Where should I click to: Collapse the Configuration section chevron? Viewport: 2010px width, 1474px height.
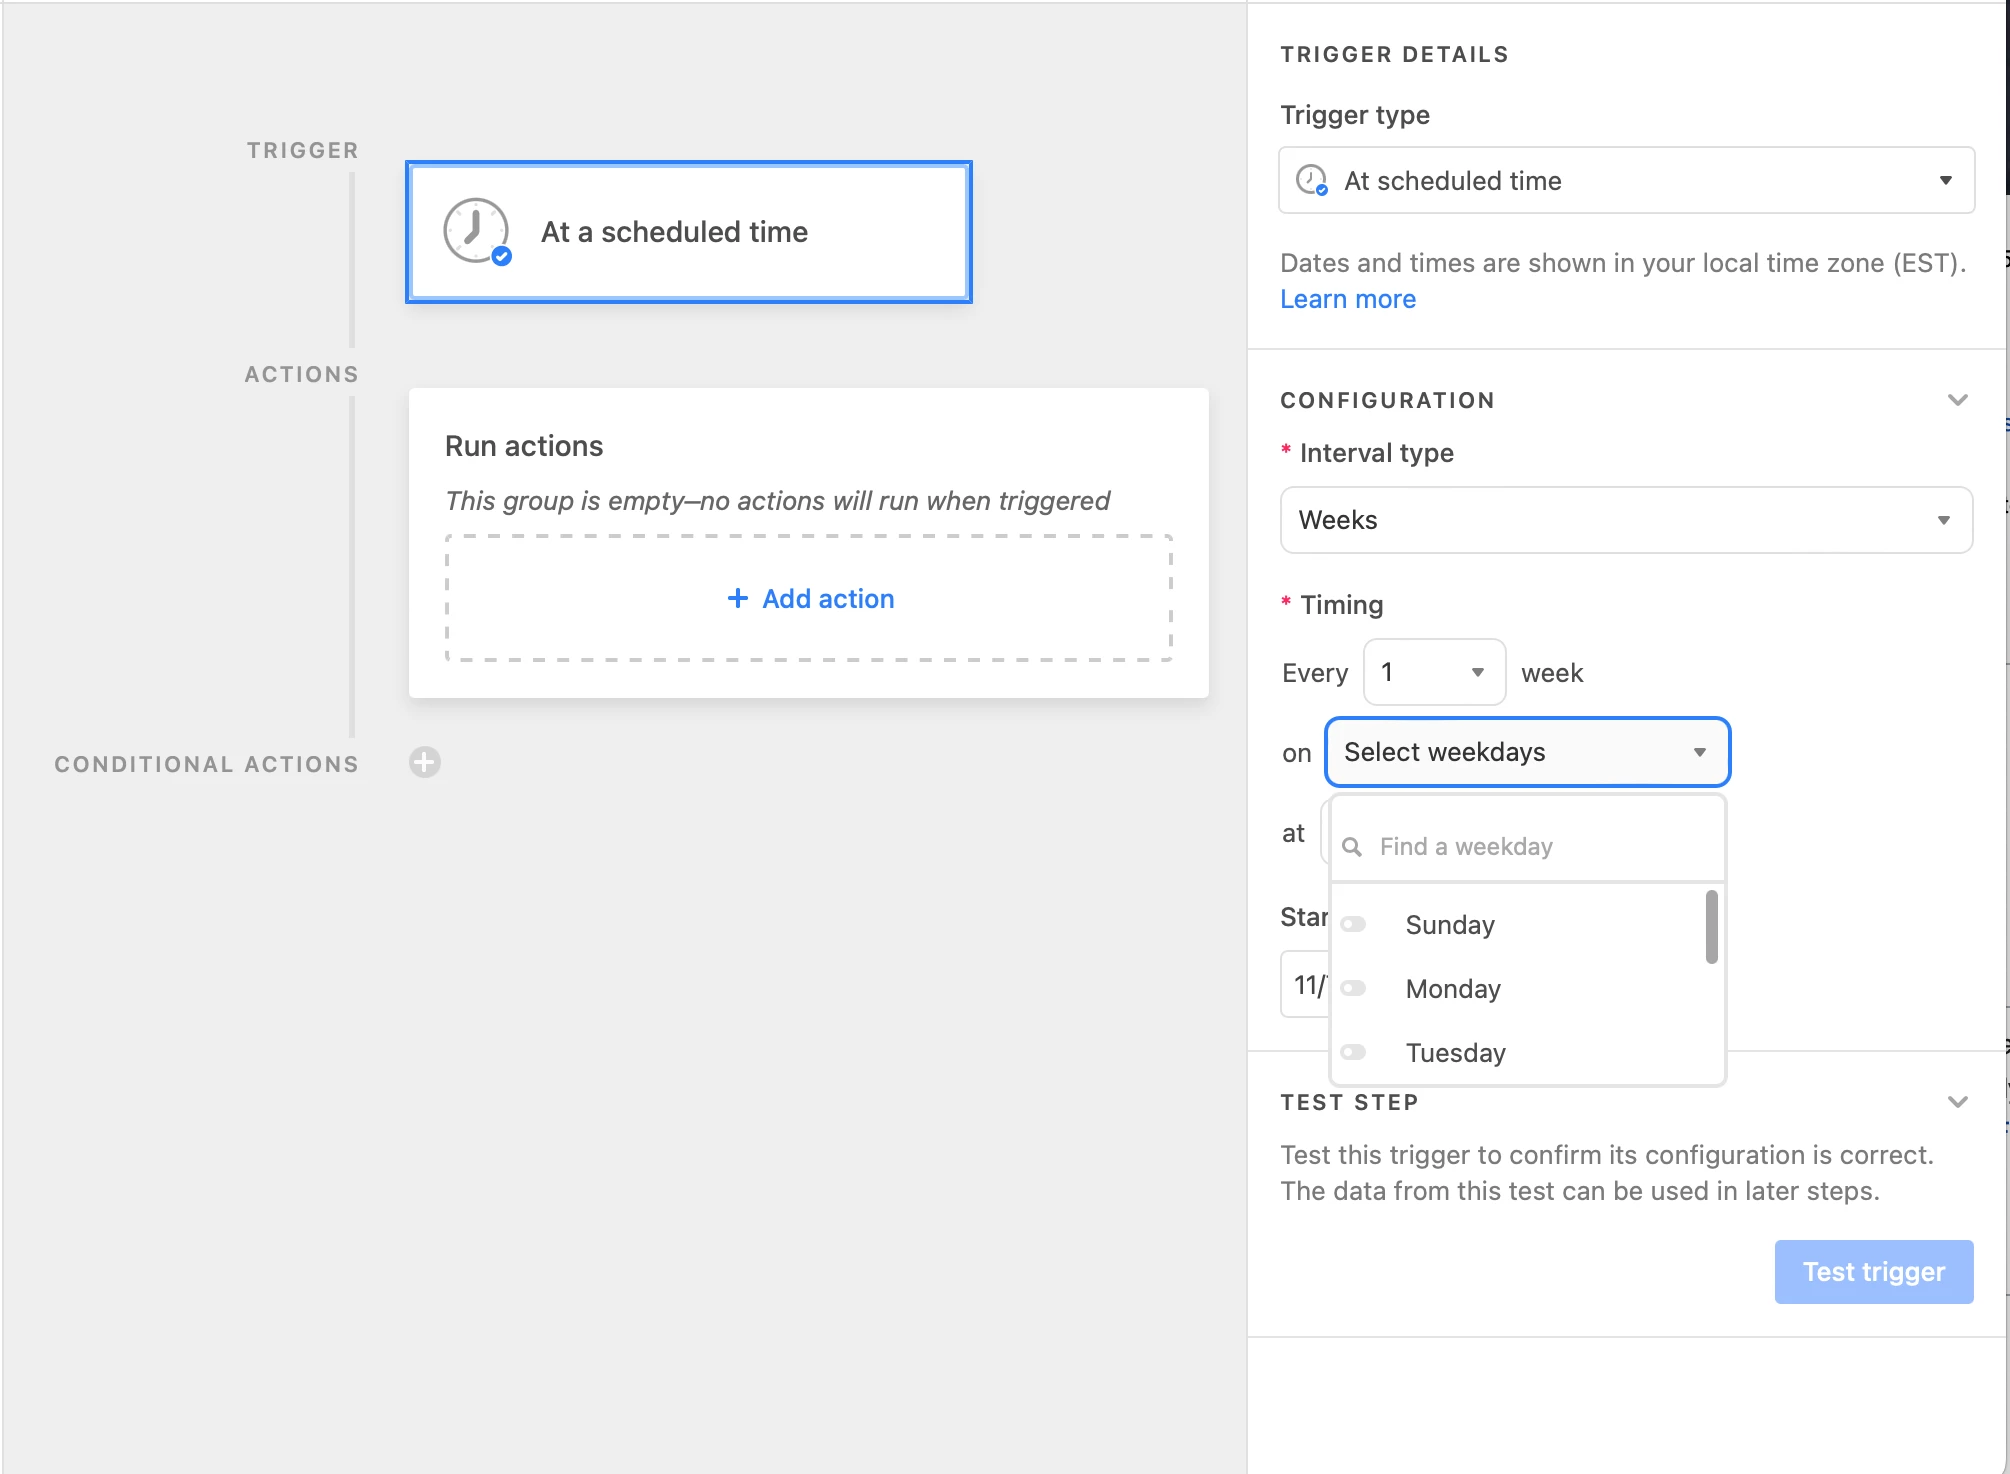coord(1957,400)
